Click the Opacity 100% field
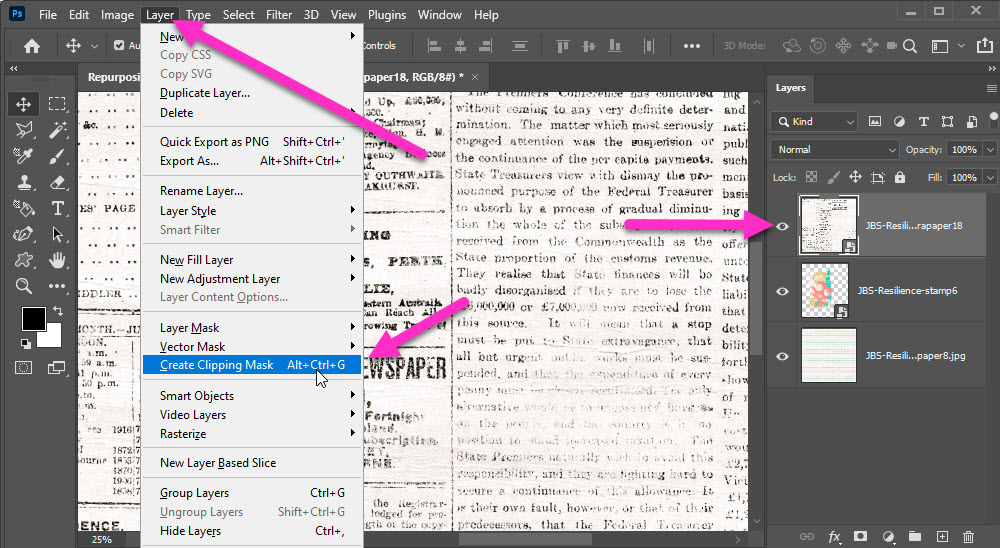 (964, 149)
